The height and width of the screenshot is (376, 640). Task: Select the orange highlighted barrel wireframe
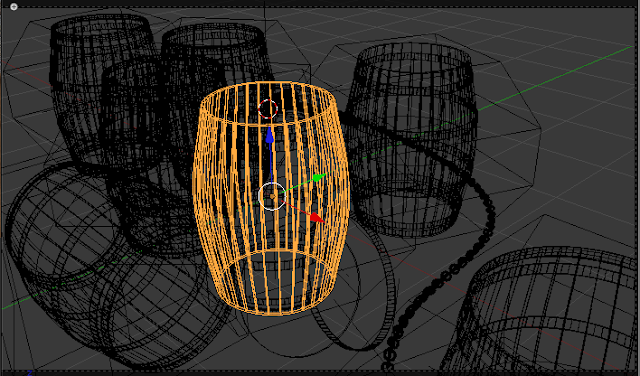pos(271,198)
